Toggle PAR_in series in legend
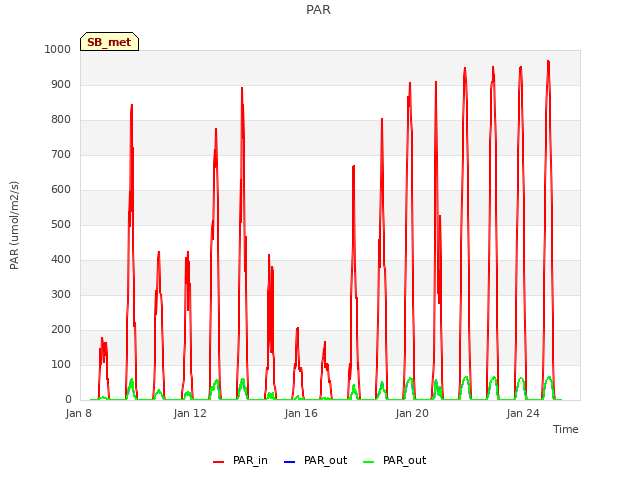 pyautogui.click(x=240, y=460)
